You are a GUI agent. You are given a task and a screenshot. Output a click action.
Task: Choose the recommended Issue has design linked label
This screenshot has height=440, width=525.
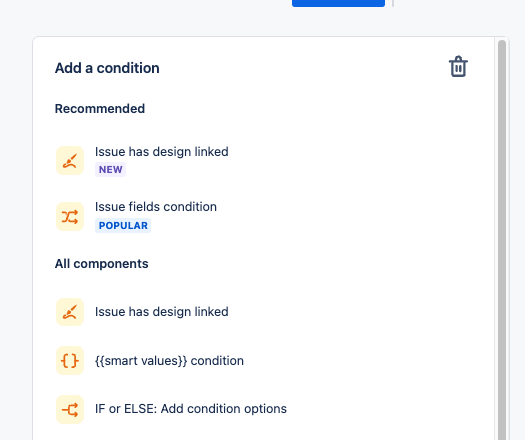pos(162,152)
